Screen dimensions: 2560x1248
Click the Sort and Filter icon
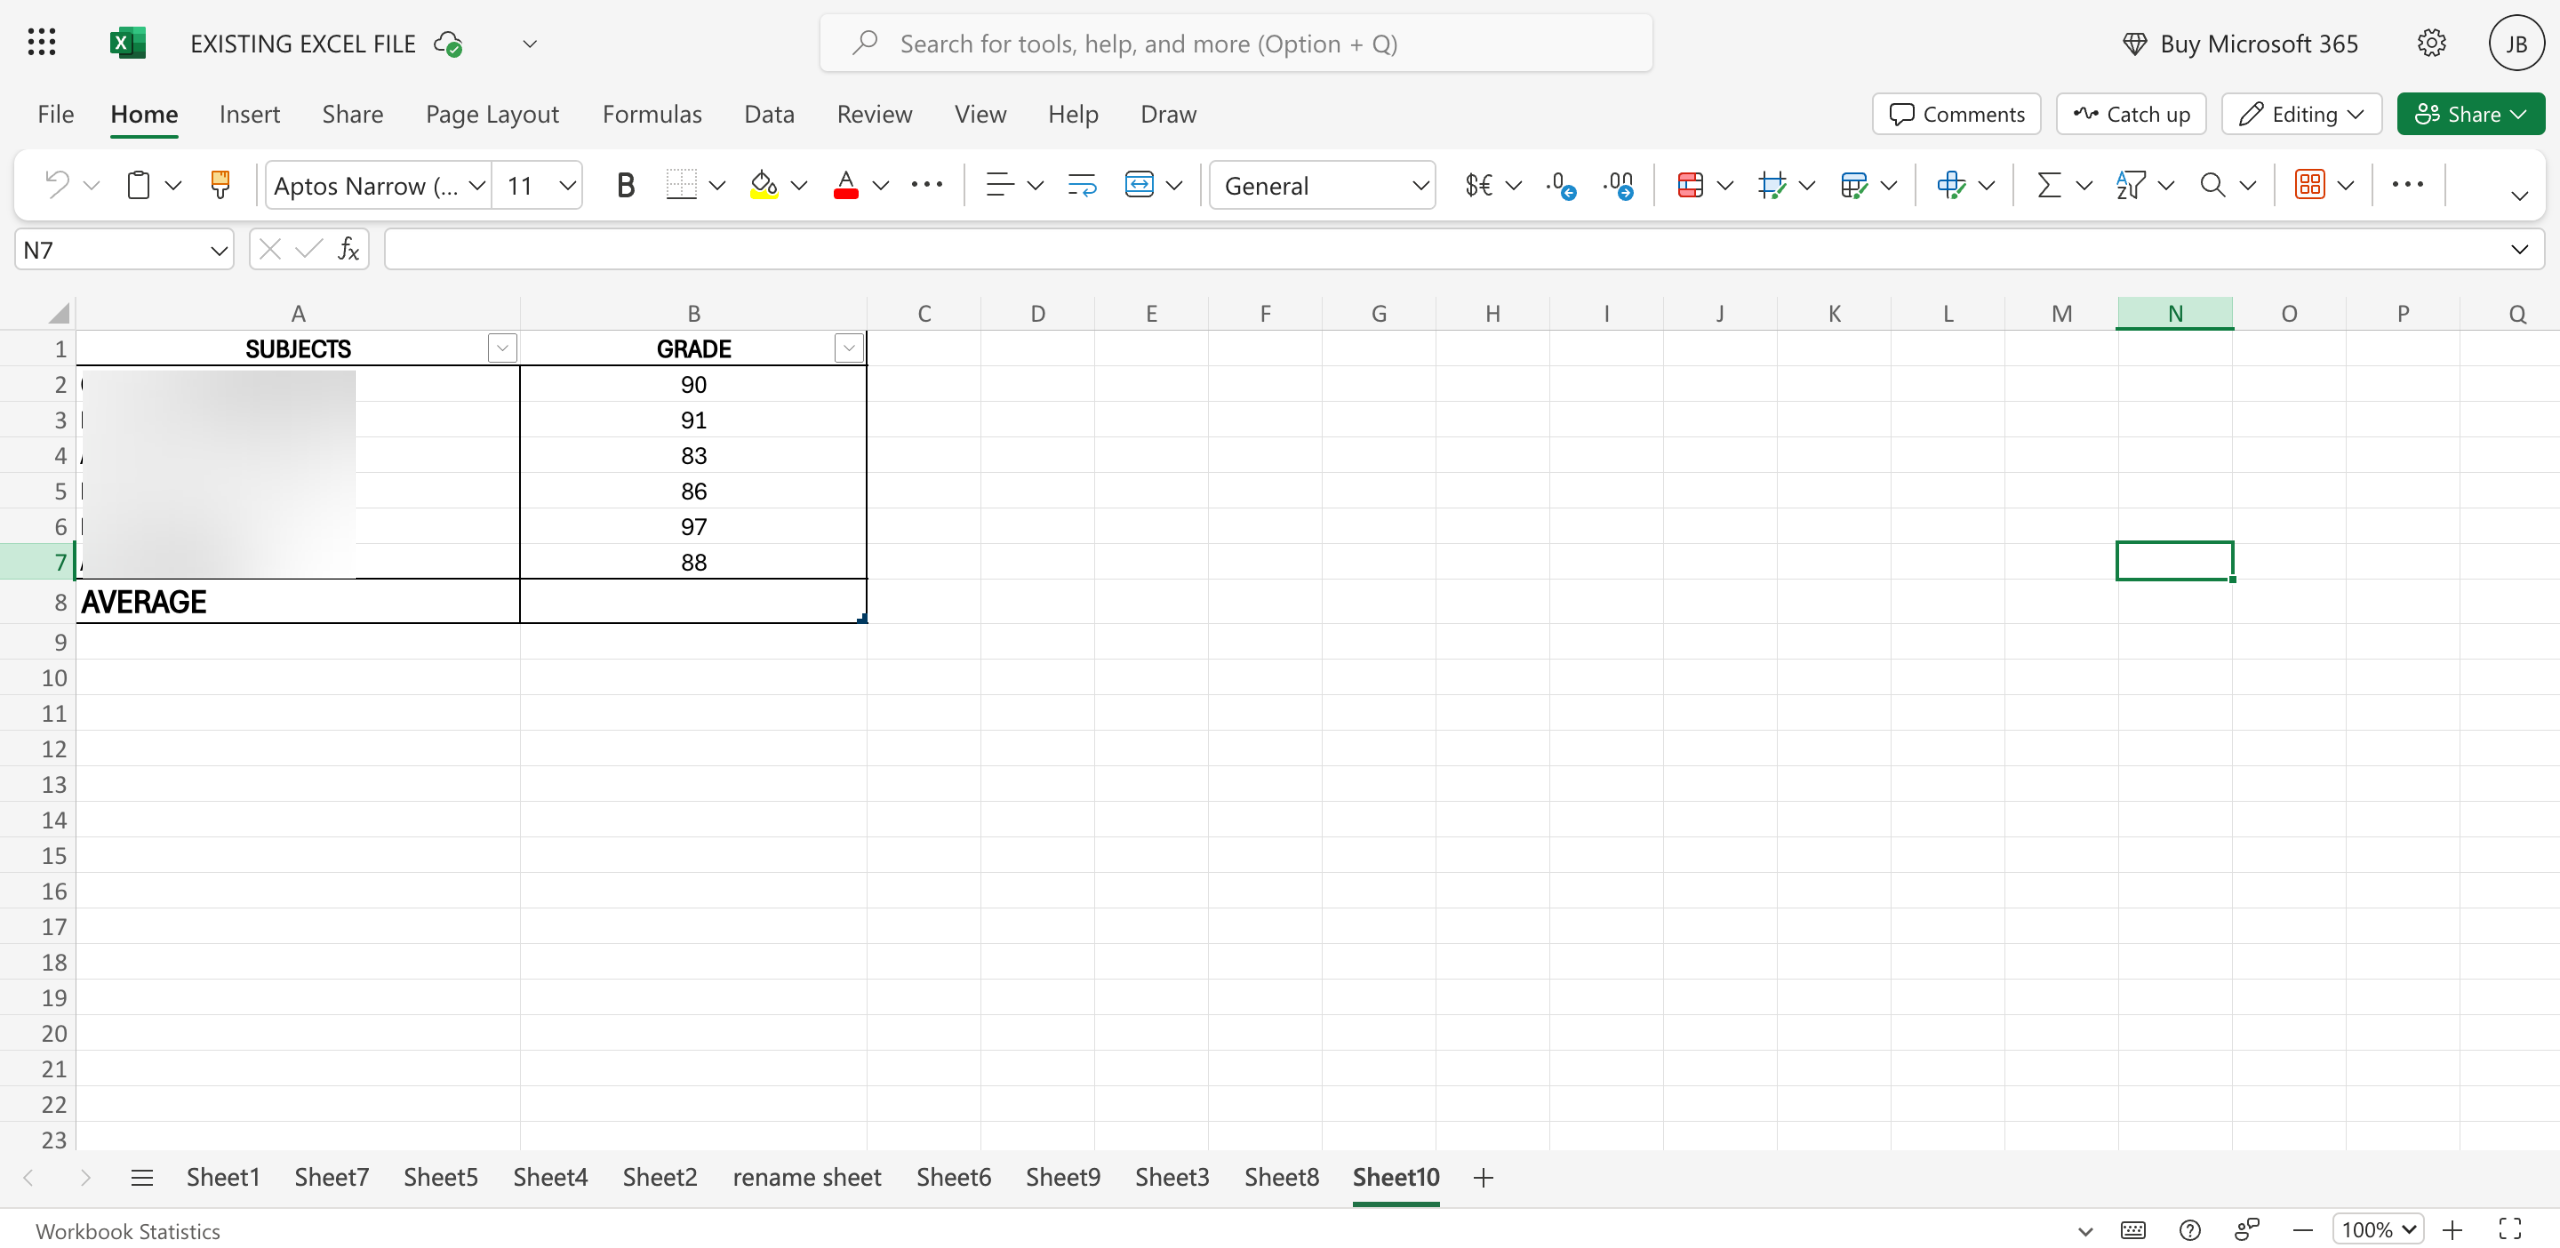click(x=2130, y=185)
